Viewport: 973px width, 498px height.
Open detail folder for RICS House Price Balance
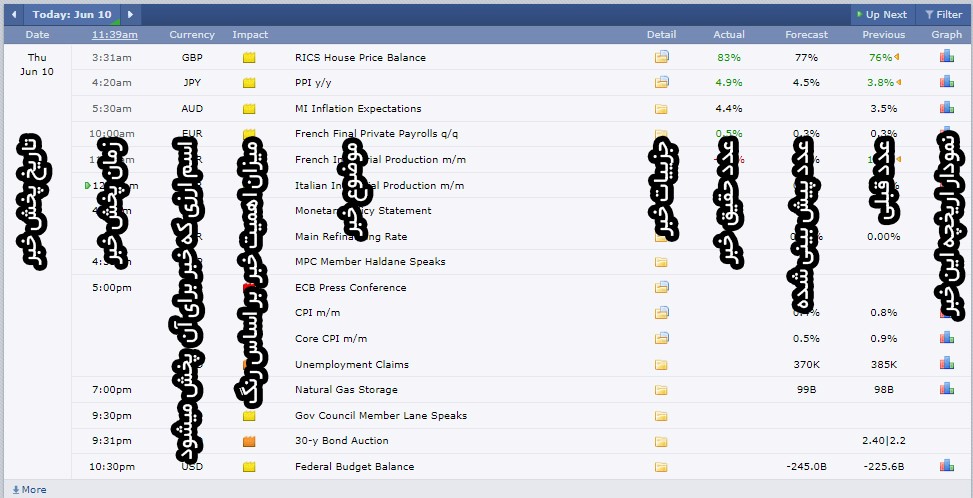coord(661,58)
